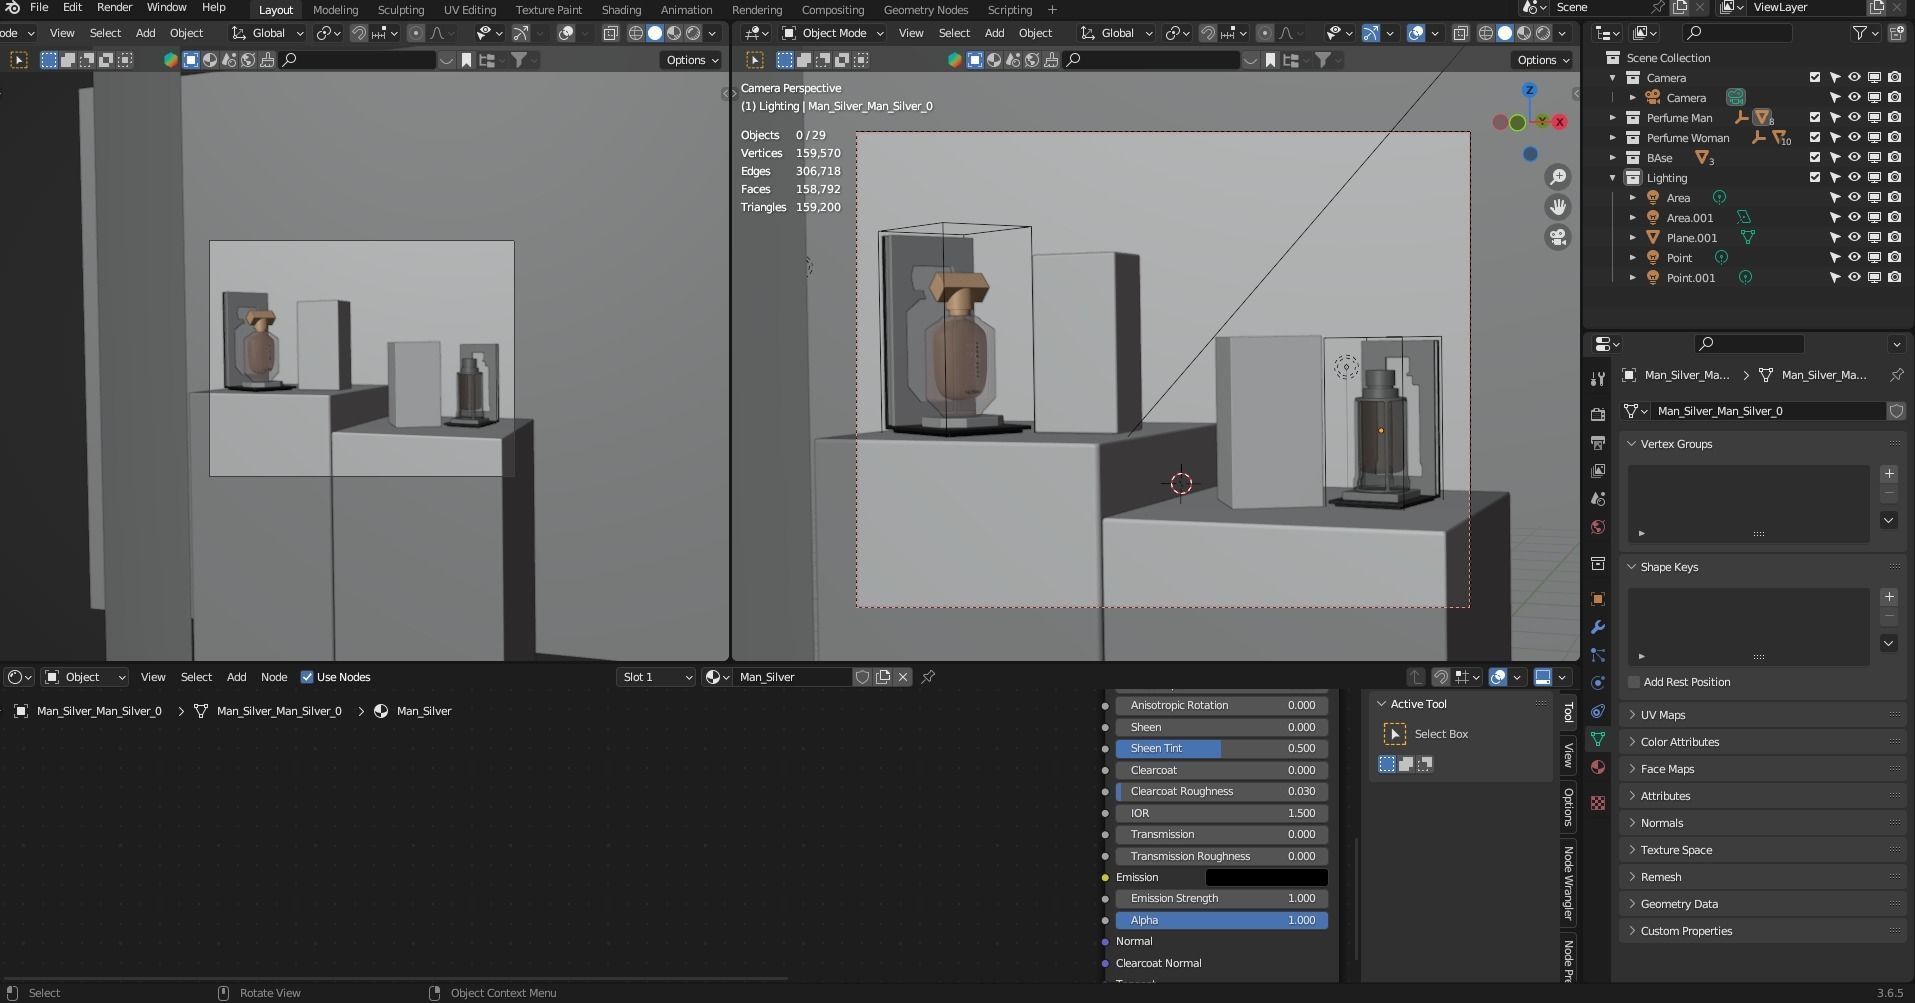The width and height of the screenshot is (1915, 1003).
Task: Add a new shape key with plus
Action: click(1889, 597)
